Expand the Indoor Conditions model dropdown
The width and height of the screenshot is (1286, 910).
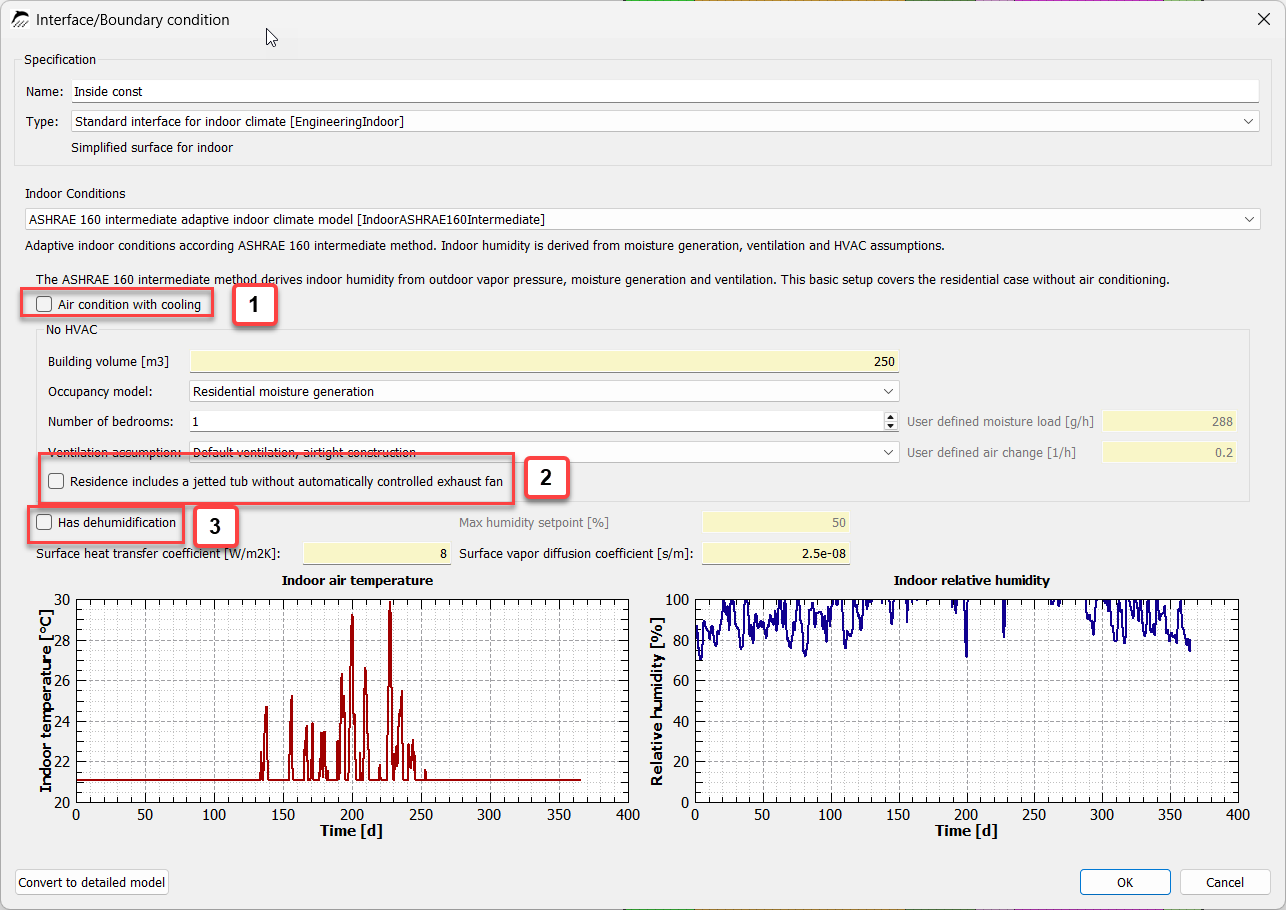coord(642,219)
